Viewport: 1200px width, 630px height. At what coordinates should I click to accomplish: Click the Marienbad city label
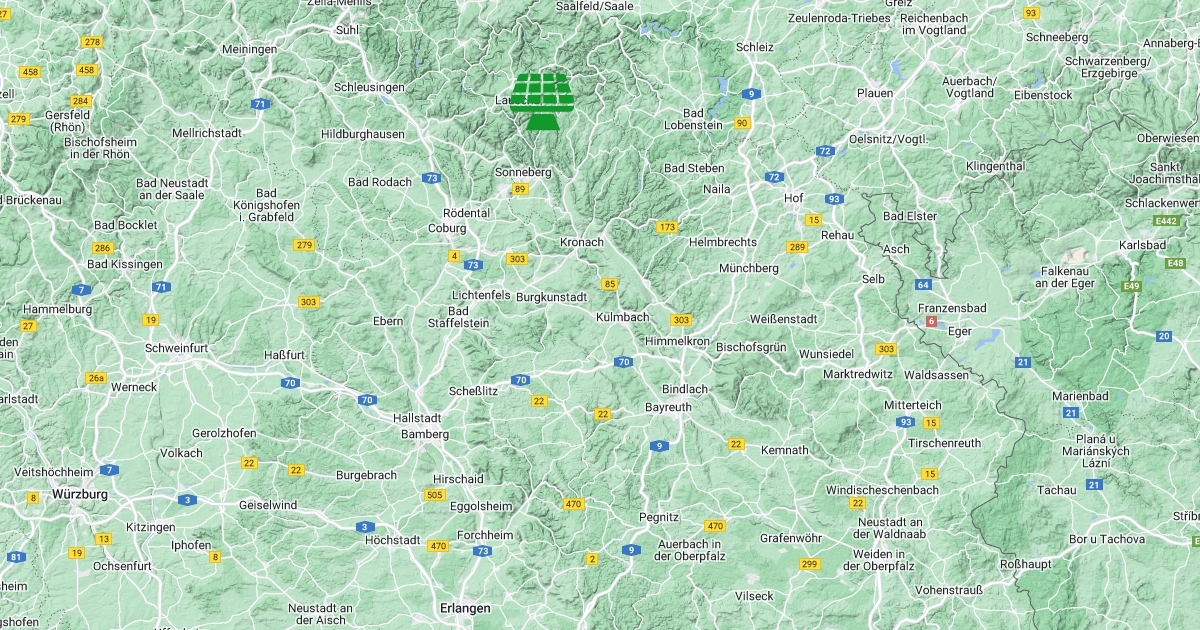[x=1080, y=397]
